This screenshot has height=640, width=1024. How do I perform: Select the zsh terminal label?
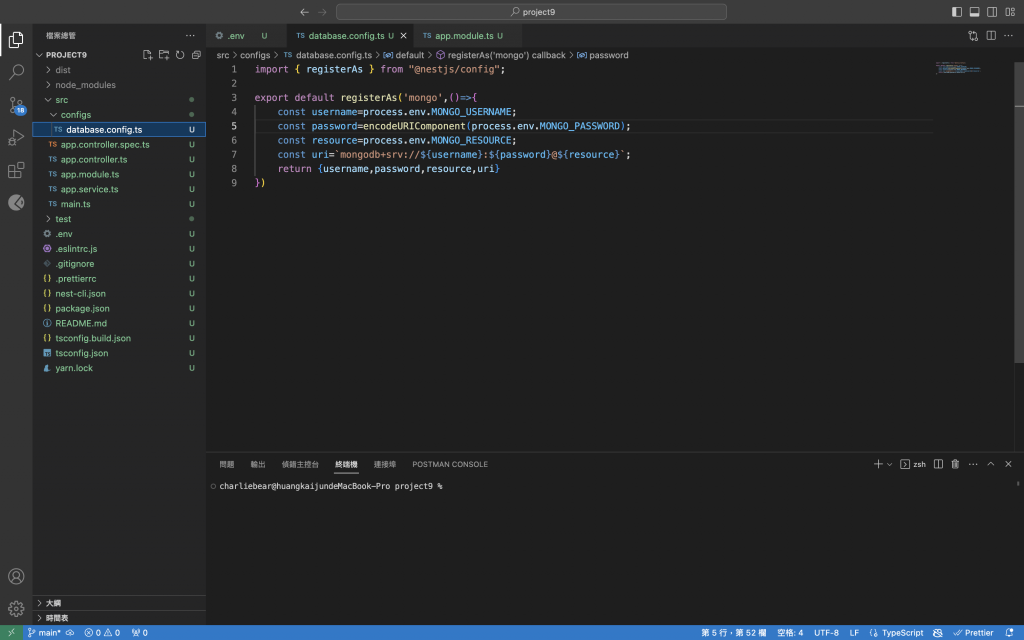coord(913,464)
